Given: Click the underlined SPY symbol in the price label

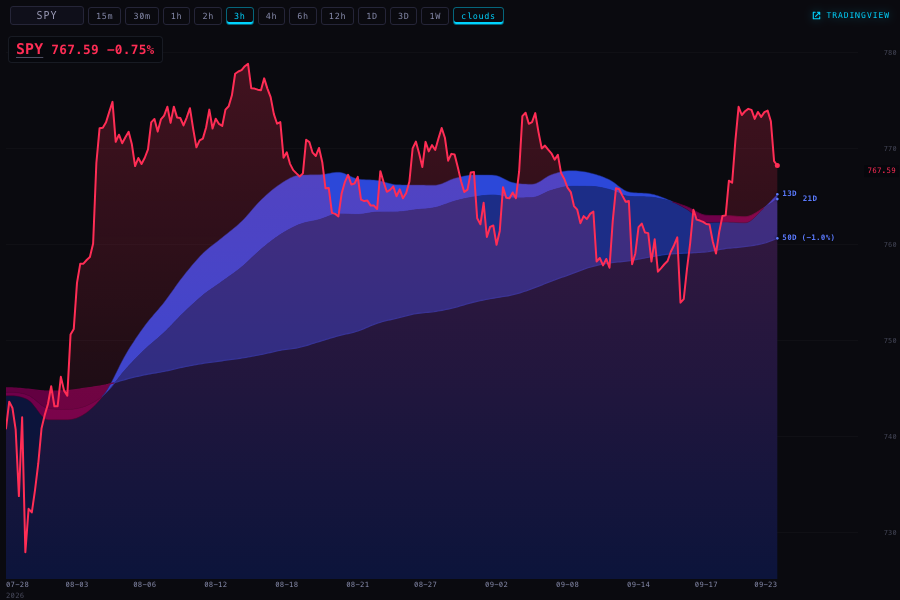Looking at the screenshot, I should point(29,49).
